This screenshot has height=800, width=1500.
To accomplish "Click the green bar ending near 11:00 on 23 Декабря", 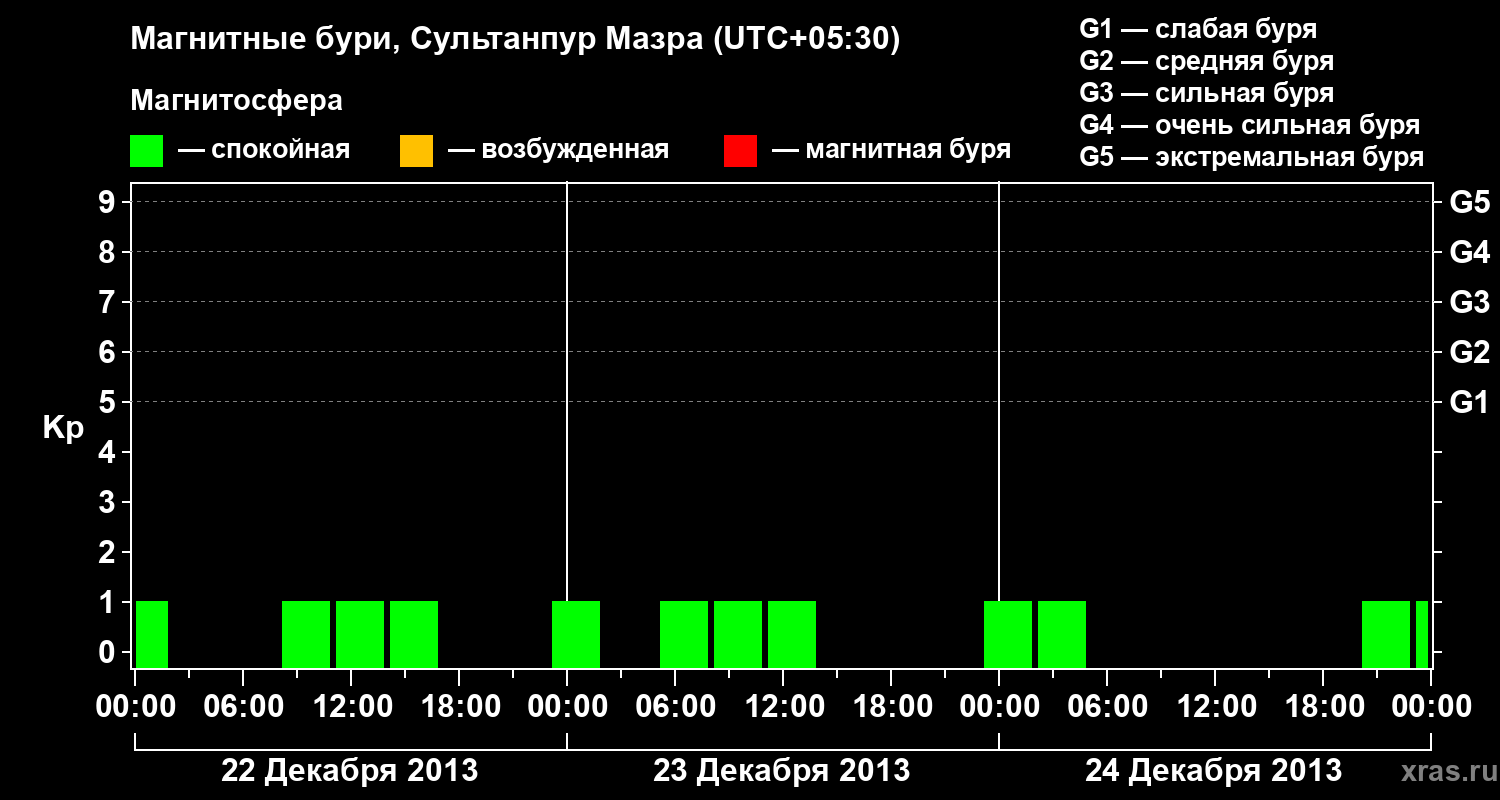I will click(x=738, y=634).
